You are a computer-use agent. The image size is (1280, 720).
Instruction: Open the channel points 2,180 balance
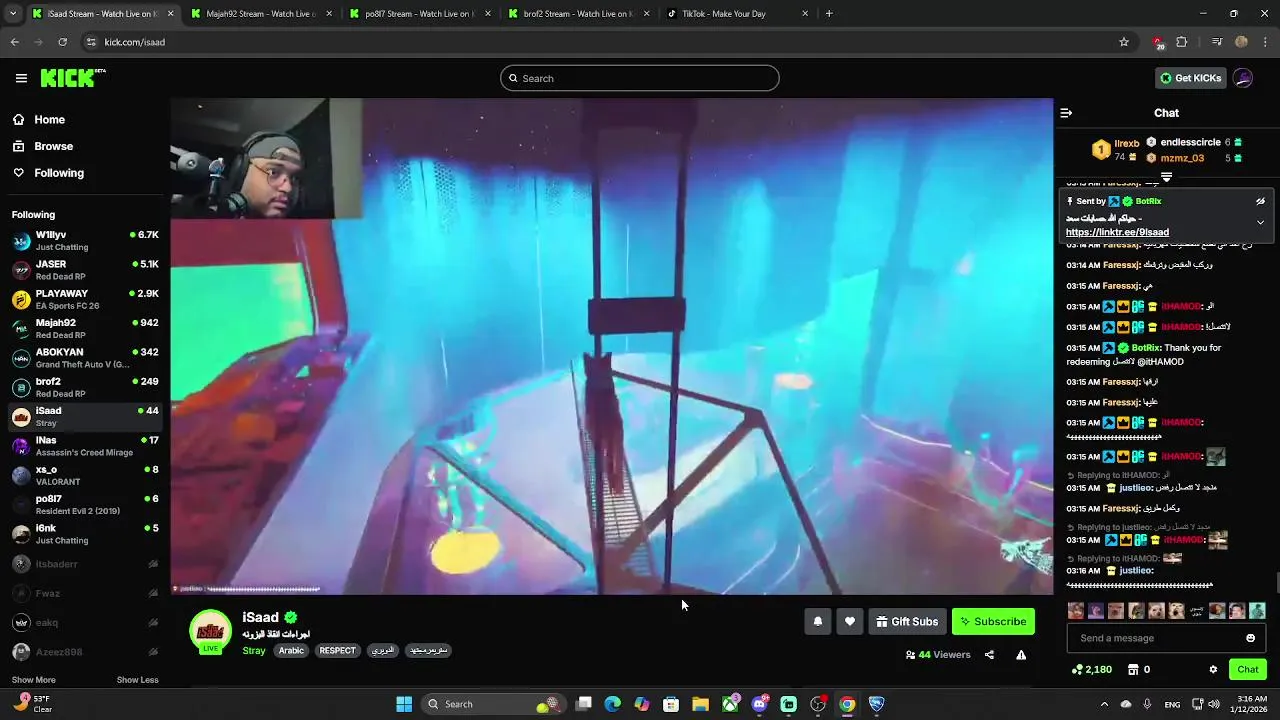[1091, 669]
